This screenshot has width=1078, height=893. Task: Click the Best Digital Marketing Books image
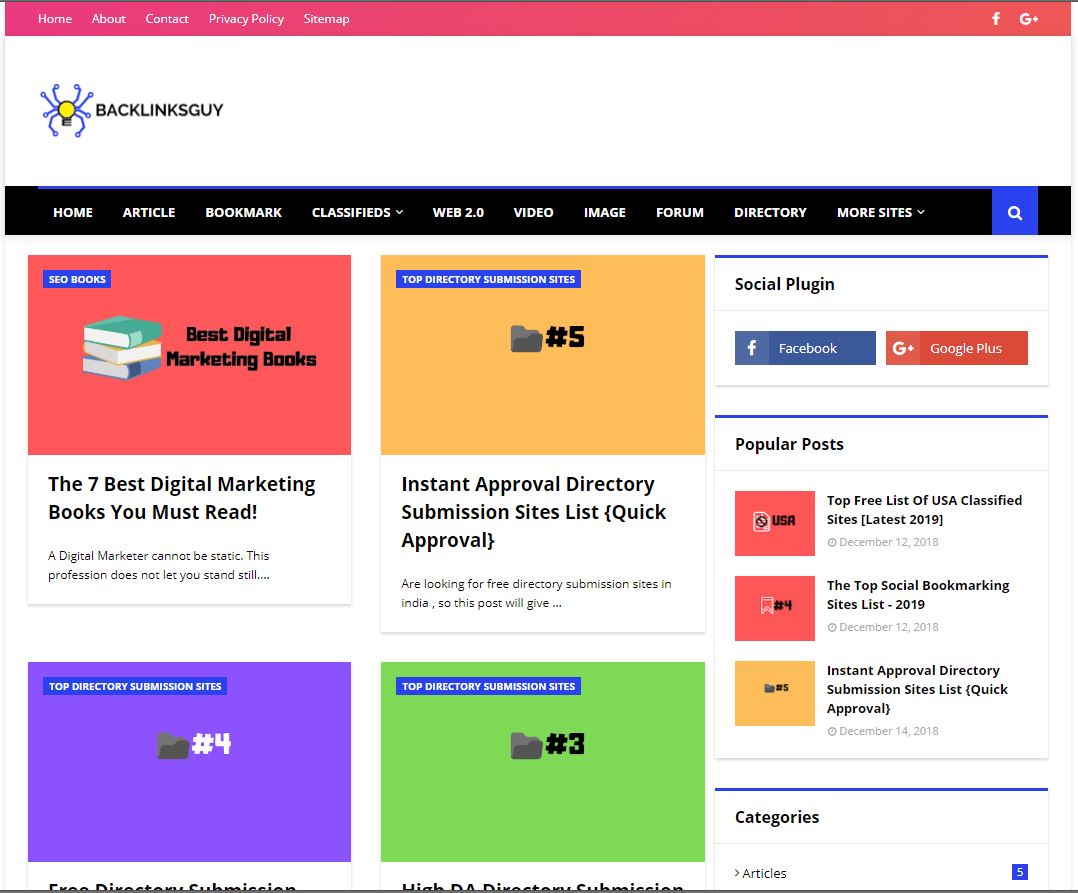click(x=189, y=355)
